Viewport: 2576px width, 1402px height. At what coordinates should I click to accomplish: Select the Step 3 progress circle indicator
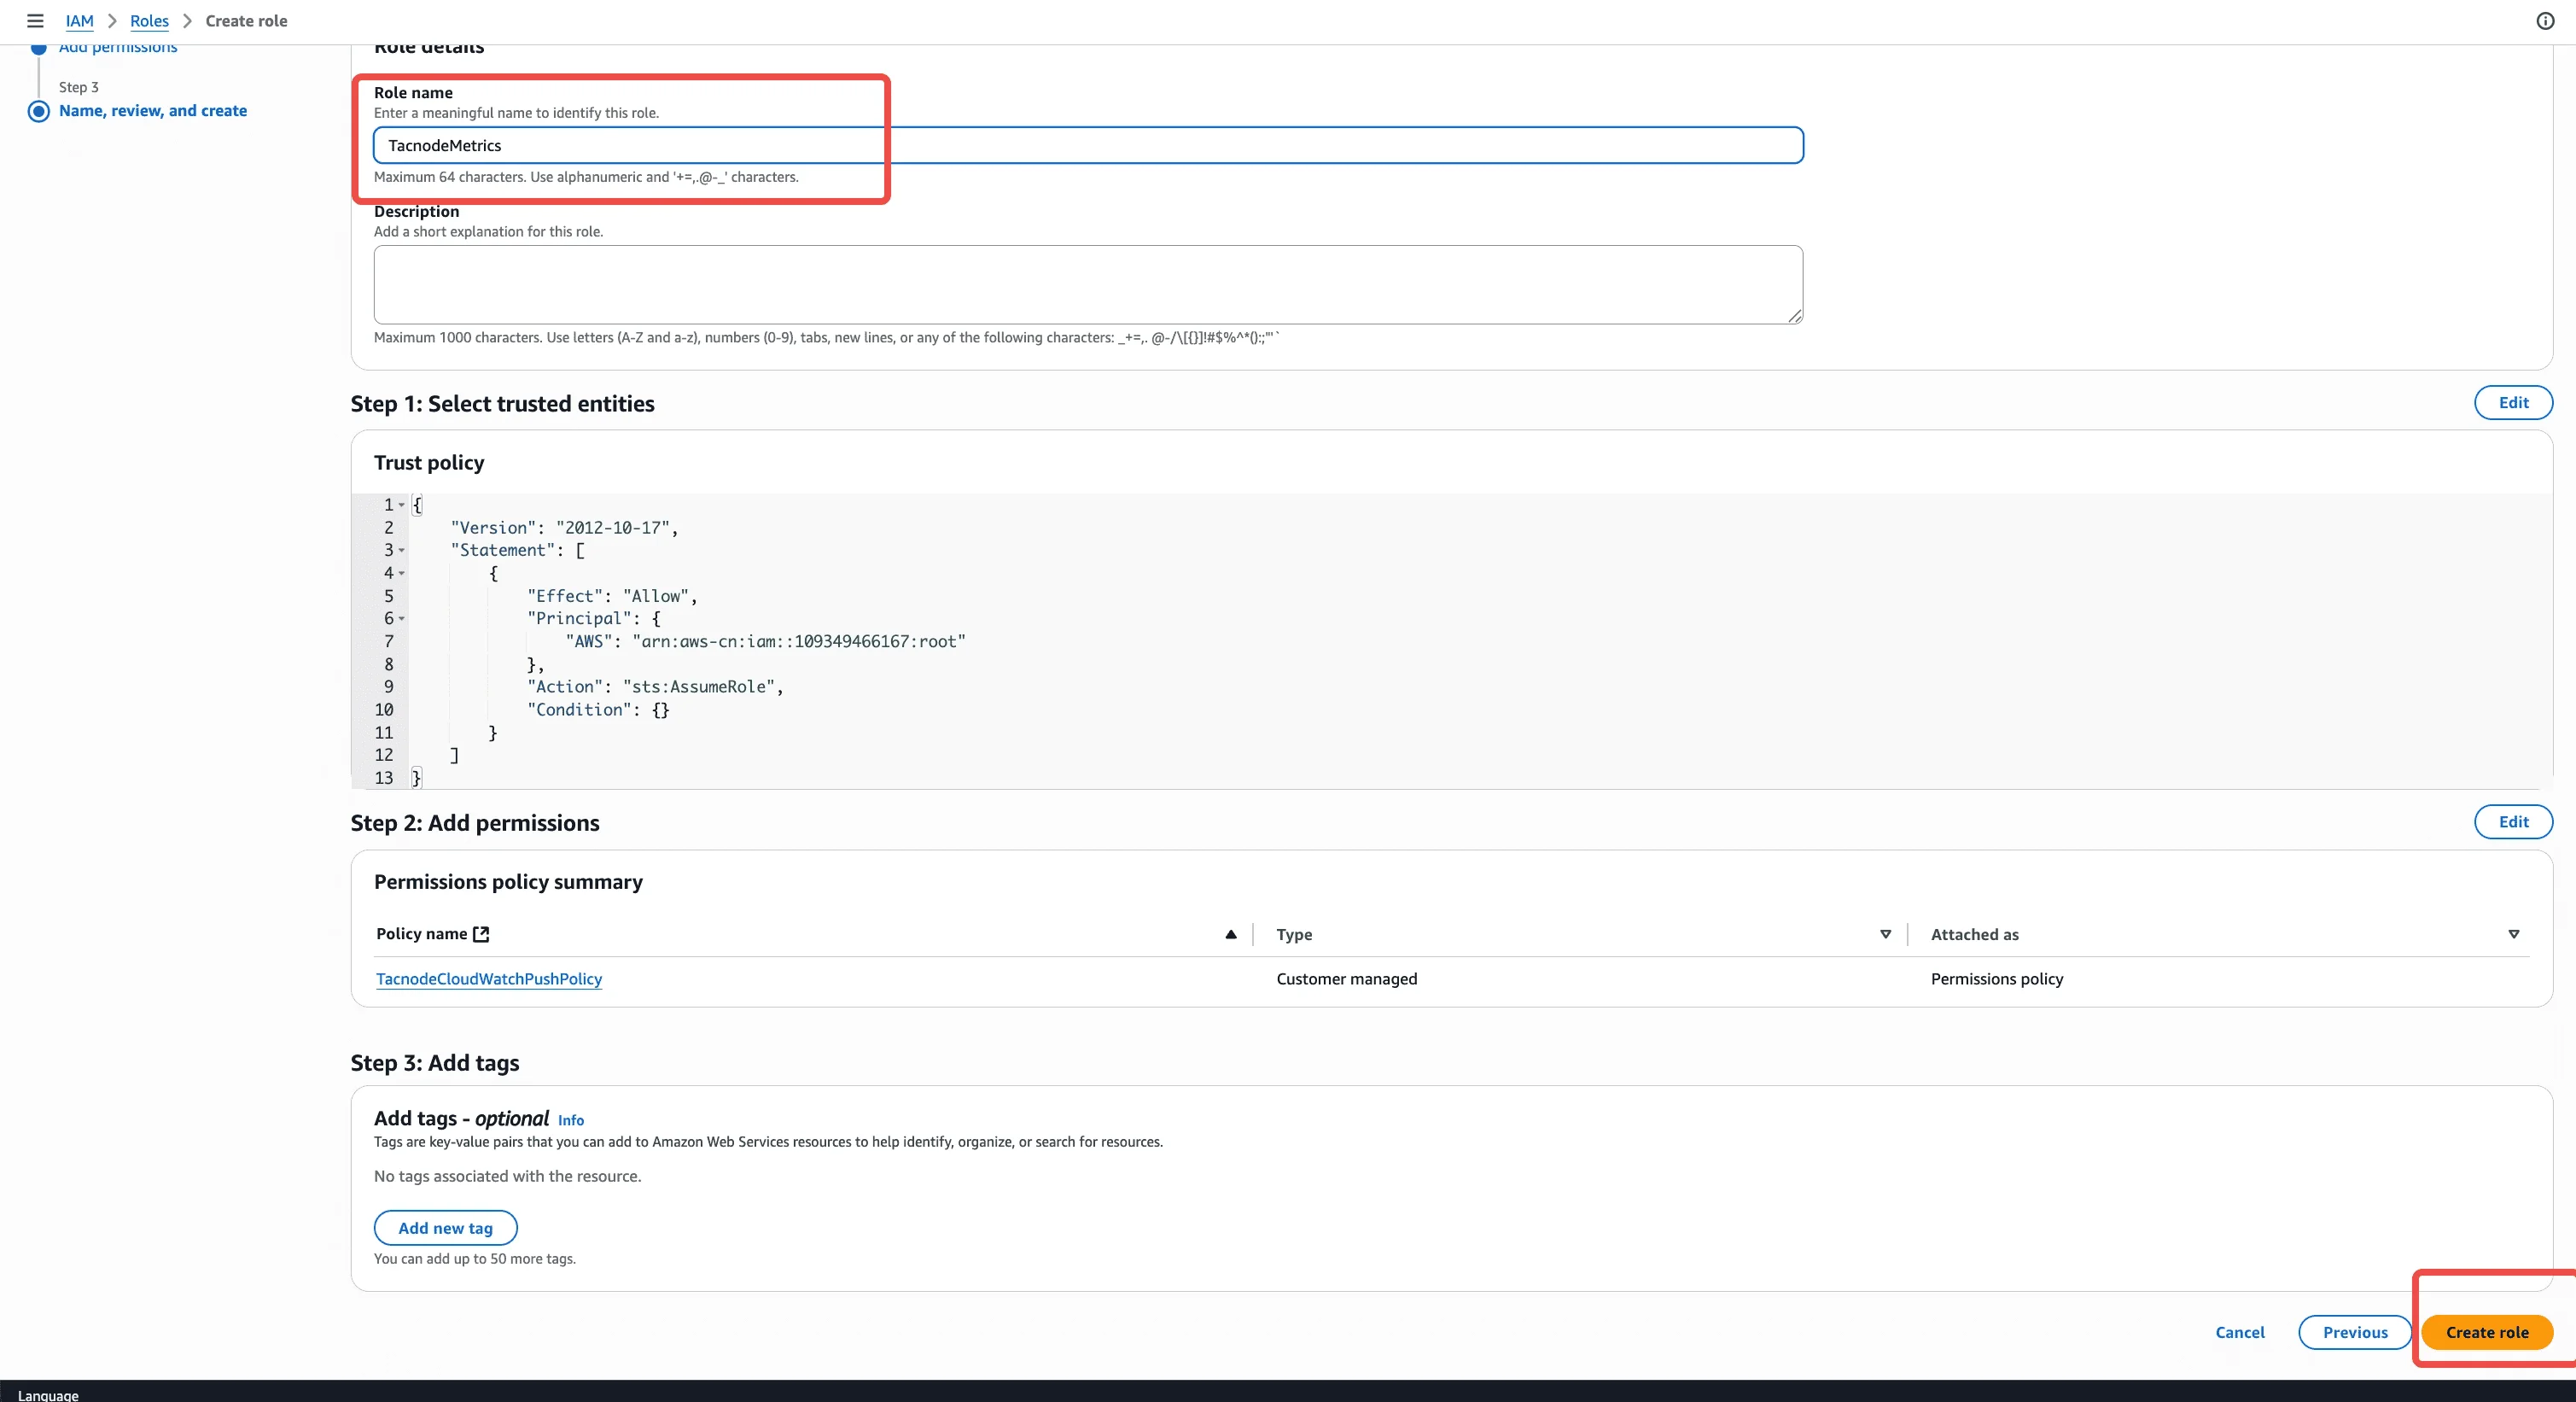coord(39,111)
